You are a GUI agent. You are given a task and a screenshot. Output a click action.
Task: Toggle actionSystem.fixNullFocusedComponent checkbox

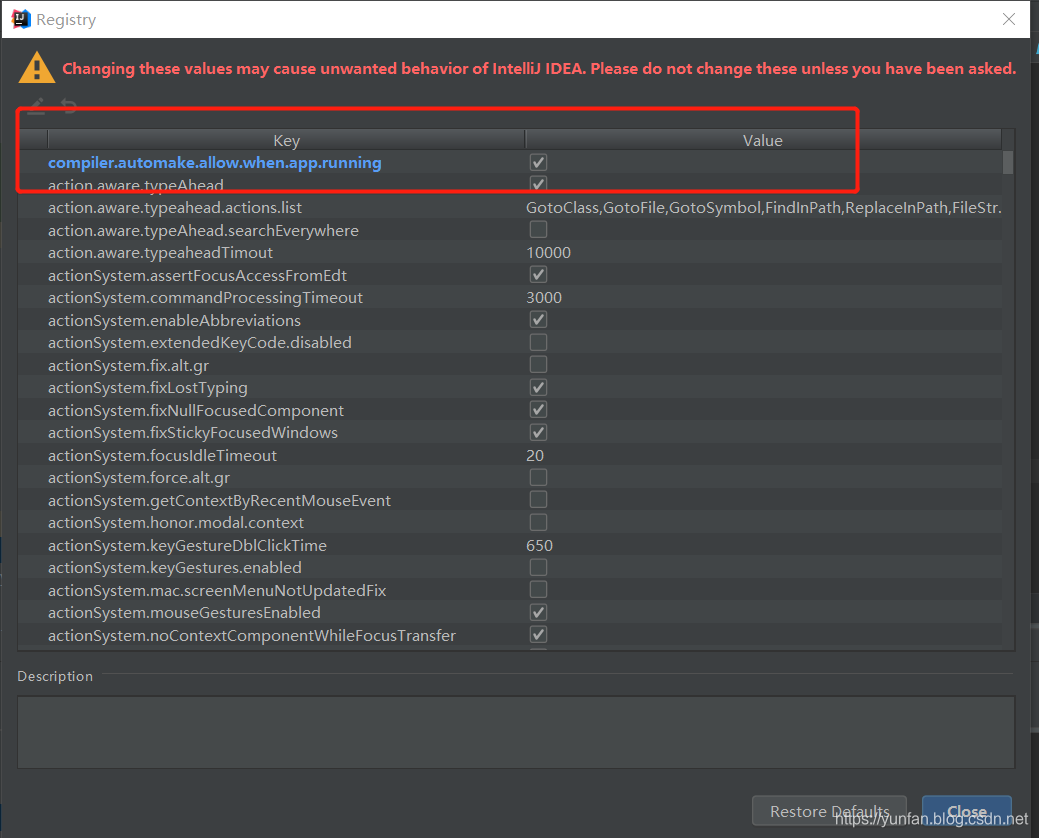[538, 410]
